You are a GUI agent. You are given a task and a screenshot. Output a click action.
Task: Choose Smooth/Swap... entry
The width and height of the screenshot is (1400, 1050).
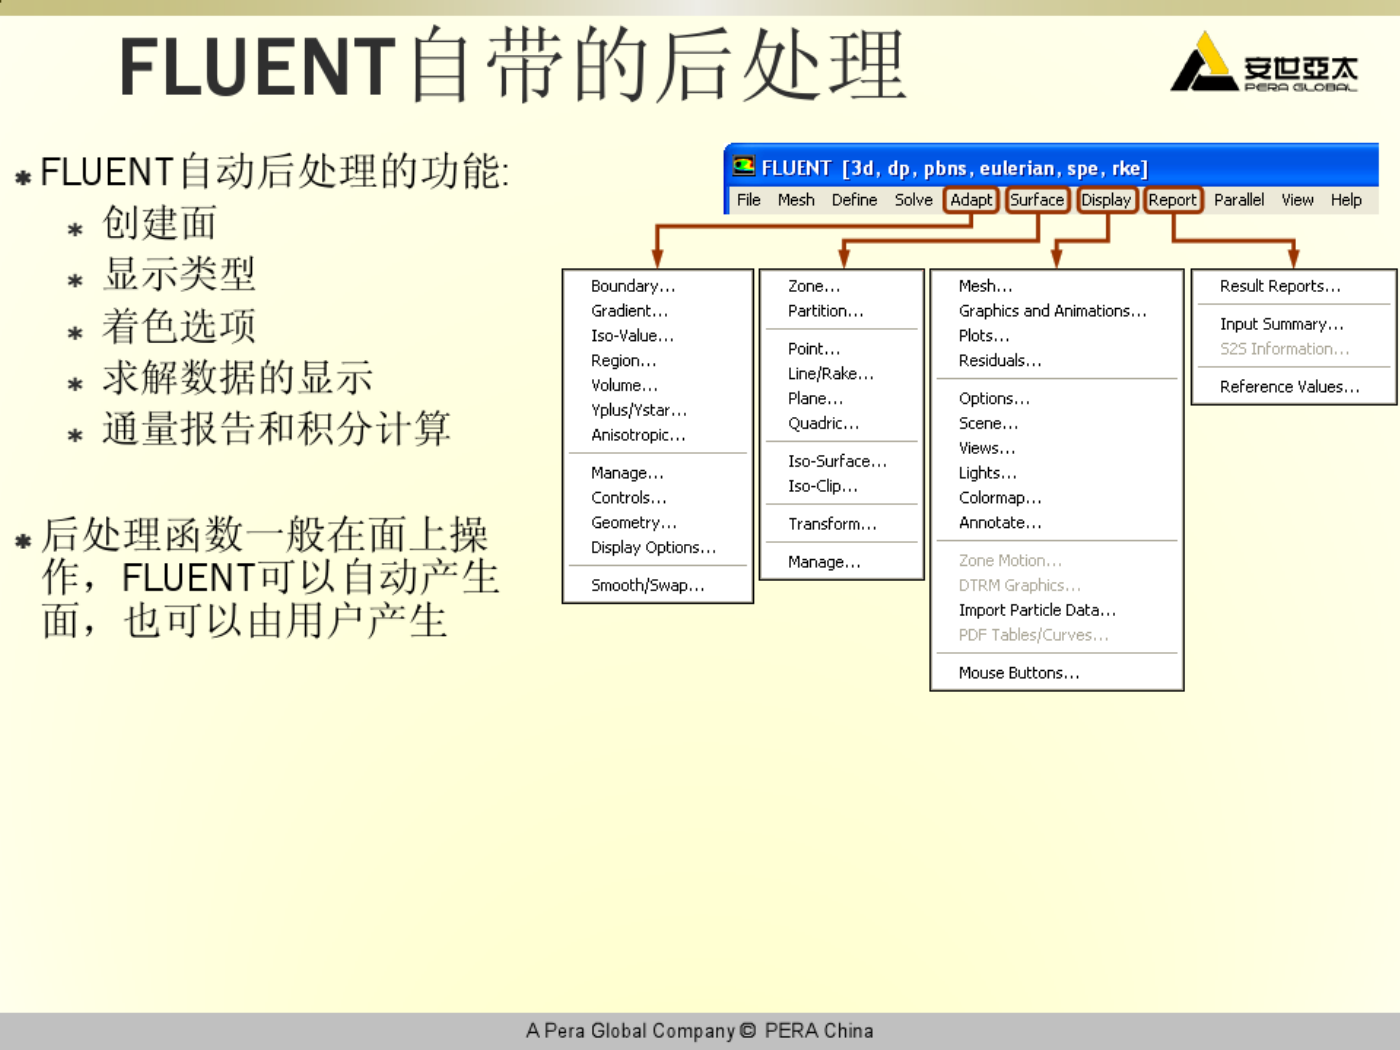[647, 586]
